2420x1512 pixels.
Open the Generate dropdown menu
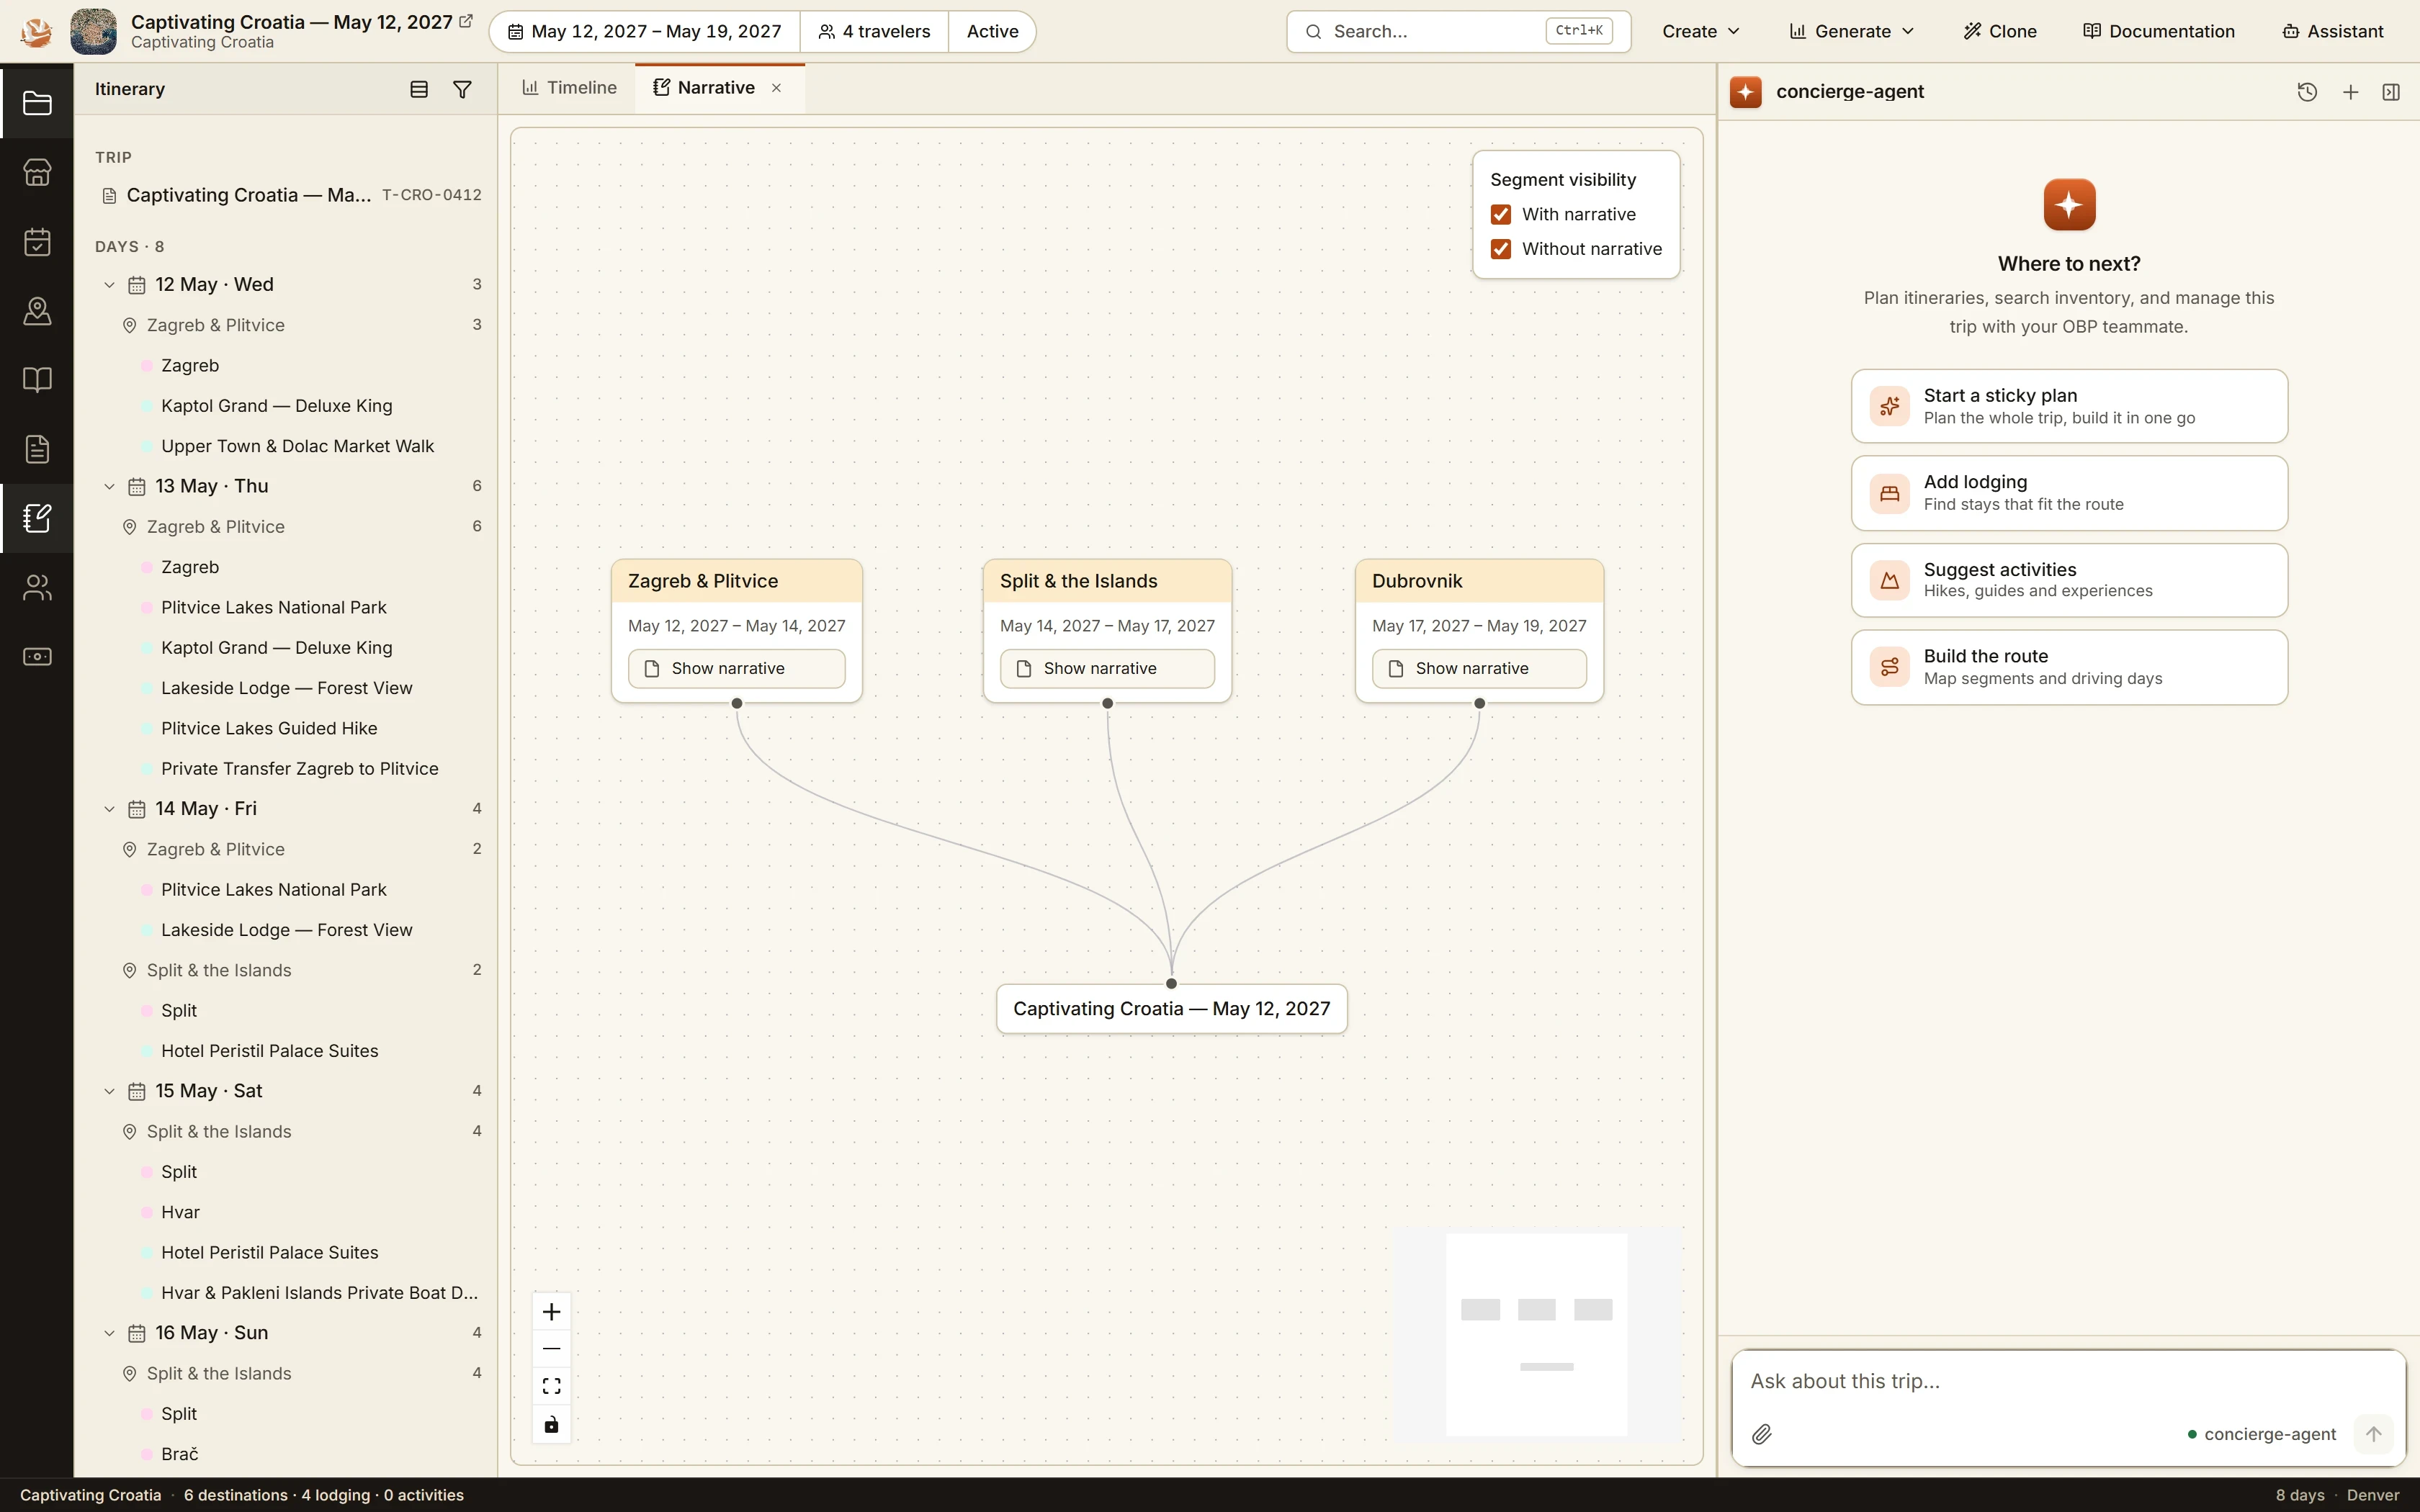point(1851,31)
